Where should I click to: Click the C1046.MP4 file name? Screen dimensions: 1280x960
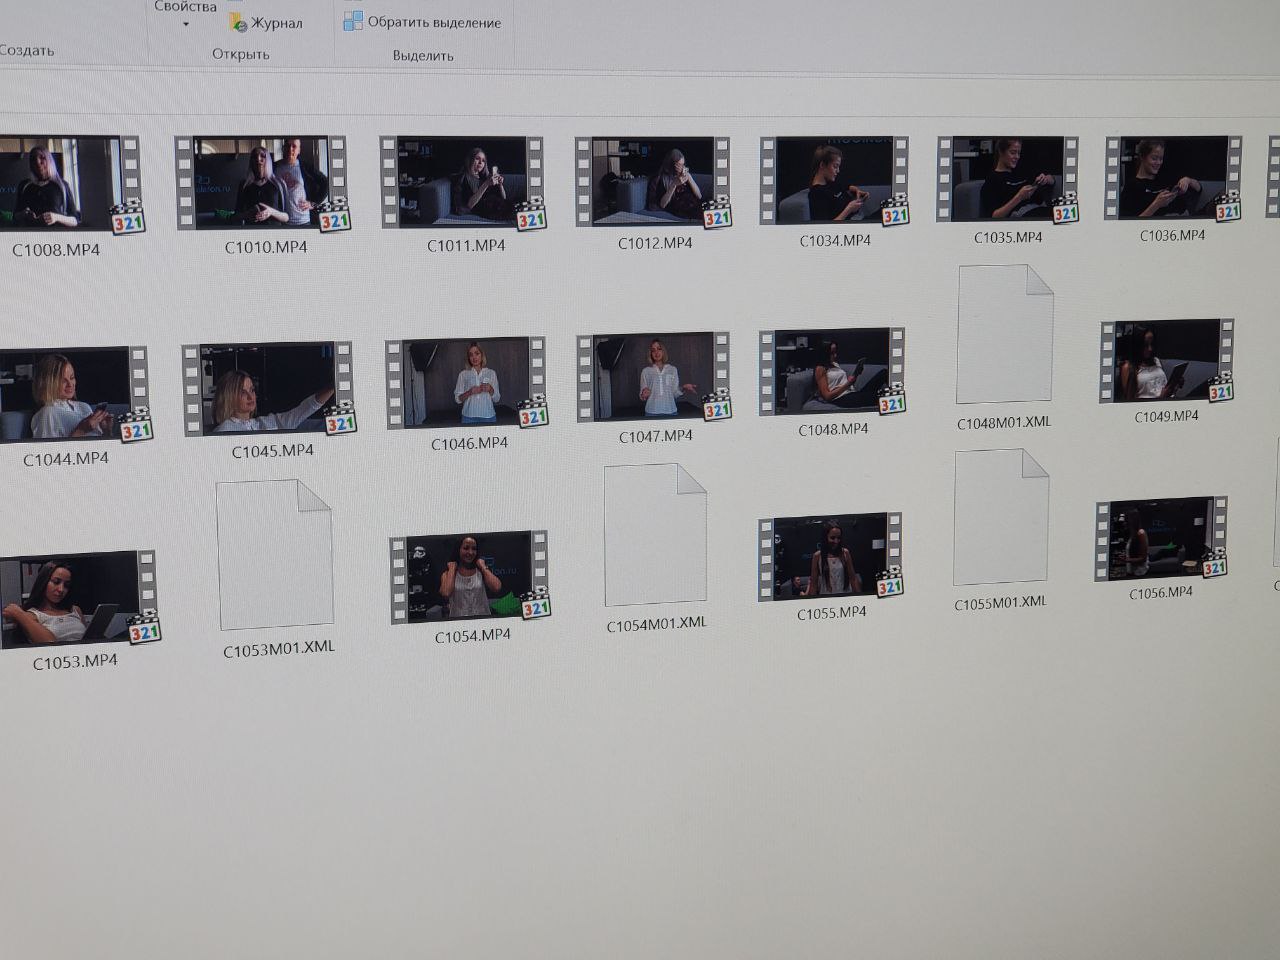tap(469, 444)
